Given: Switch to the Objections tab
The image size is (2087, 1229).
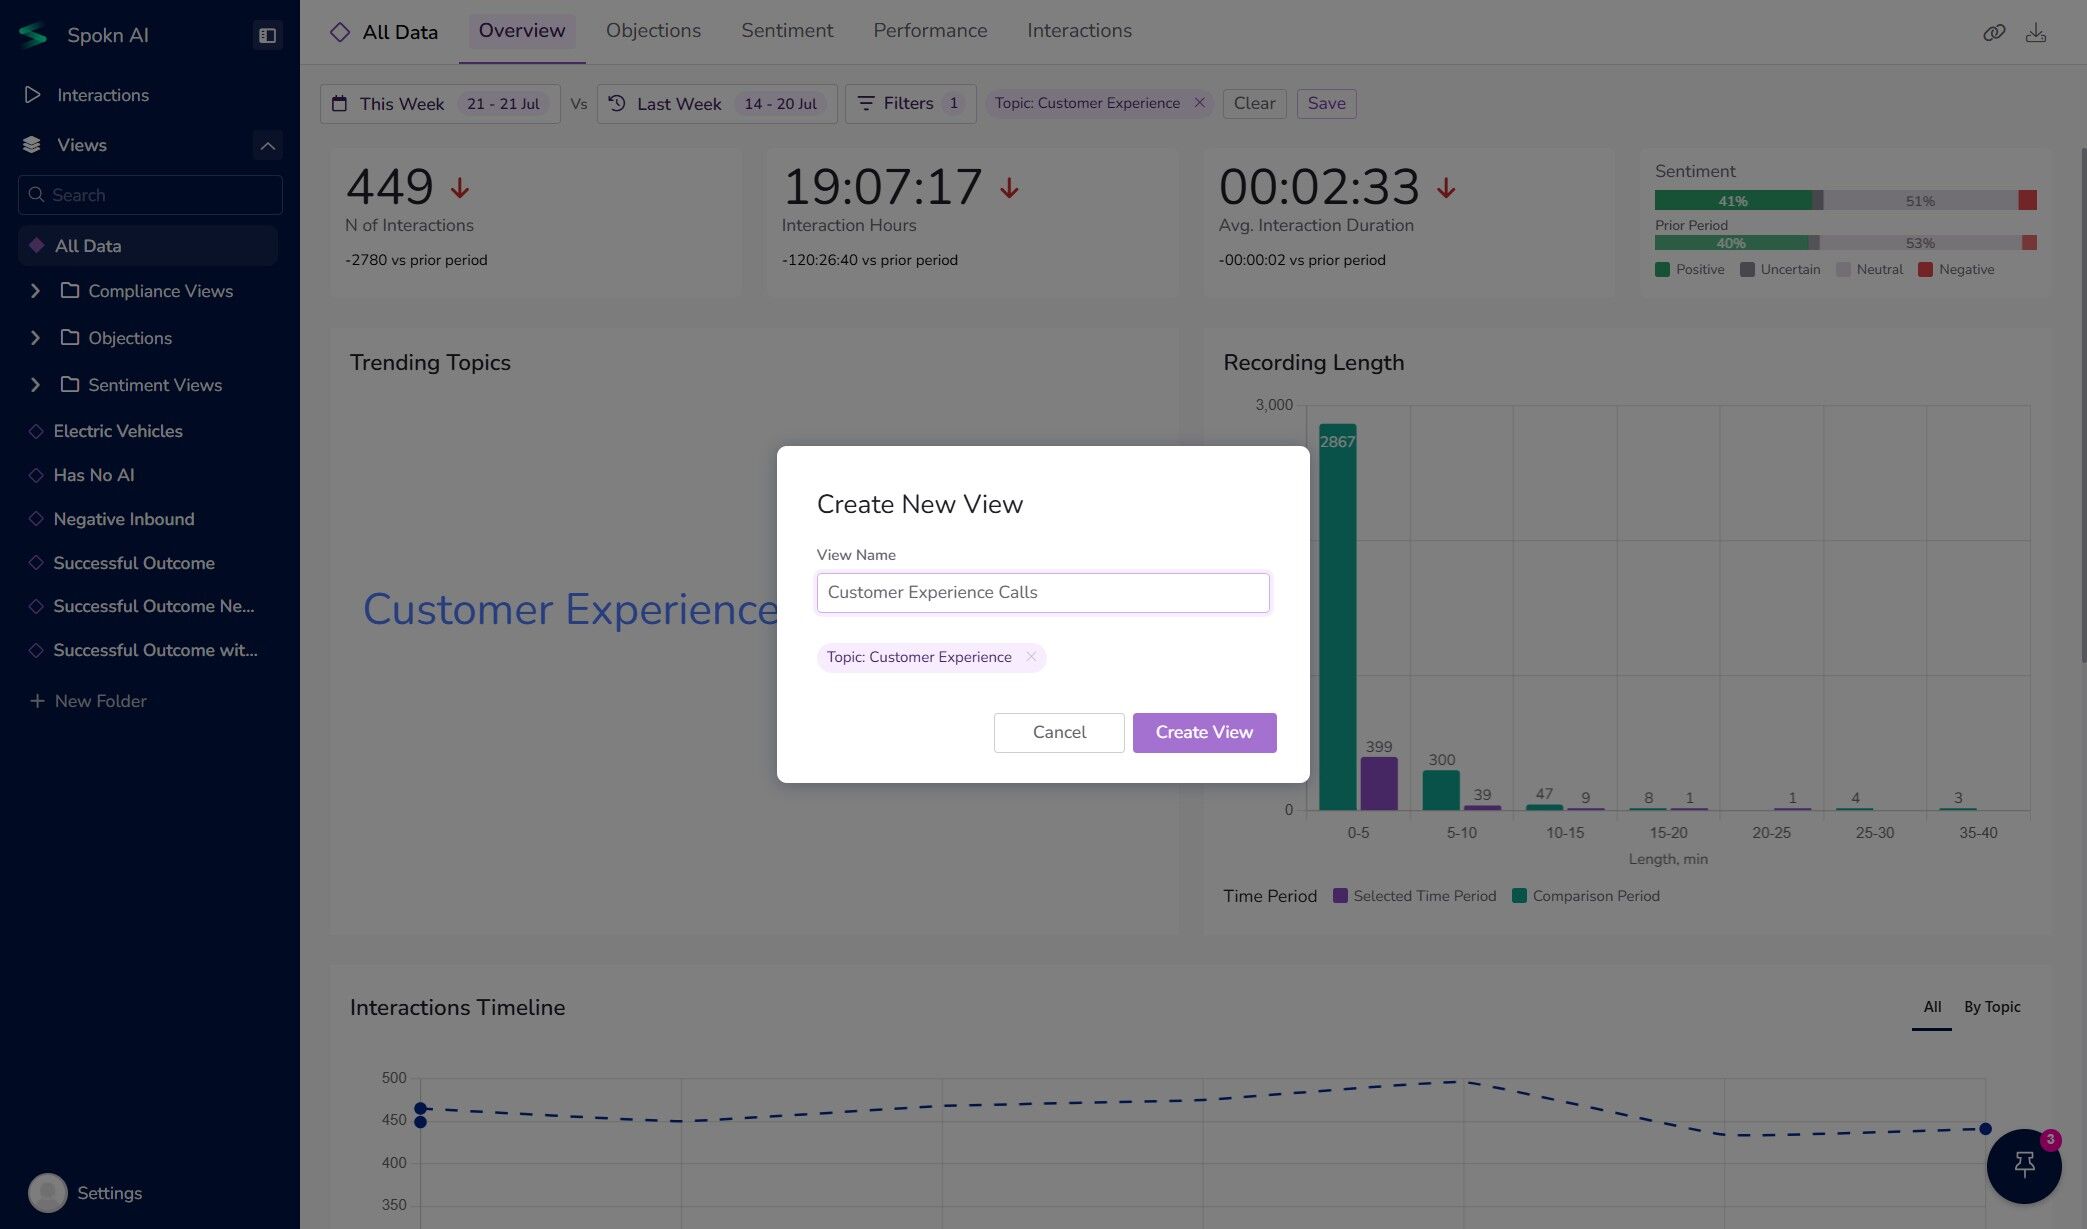Looking at the screenshot, I should click(653, 31).
